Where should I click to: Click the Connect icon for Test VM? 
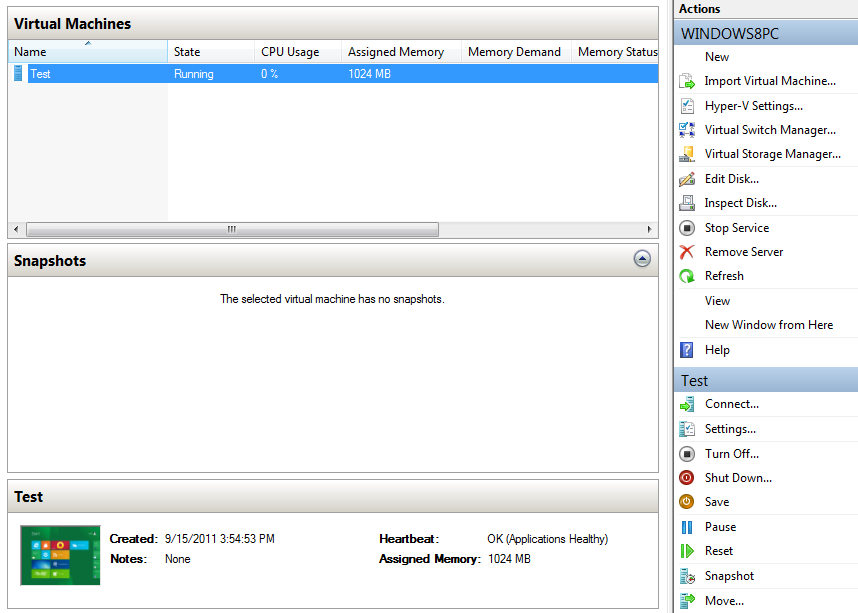click(687, 404)
